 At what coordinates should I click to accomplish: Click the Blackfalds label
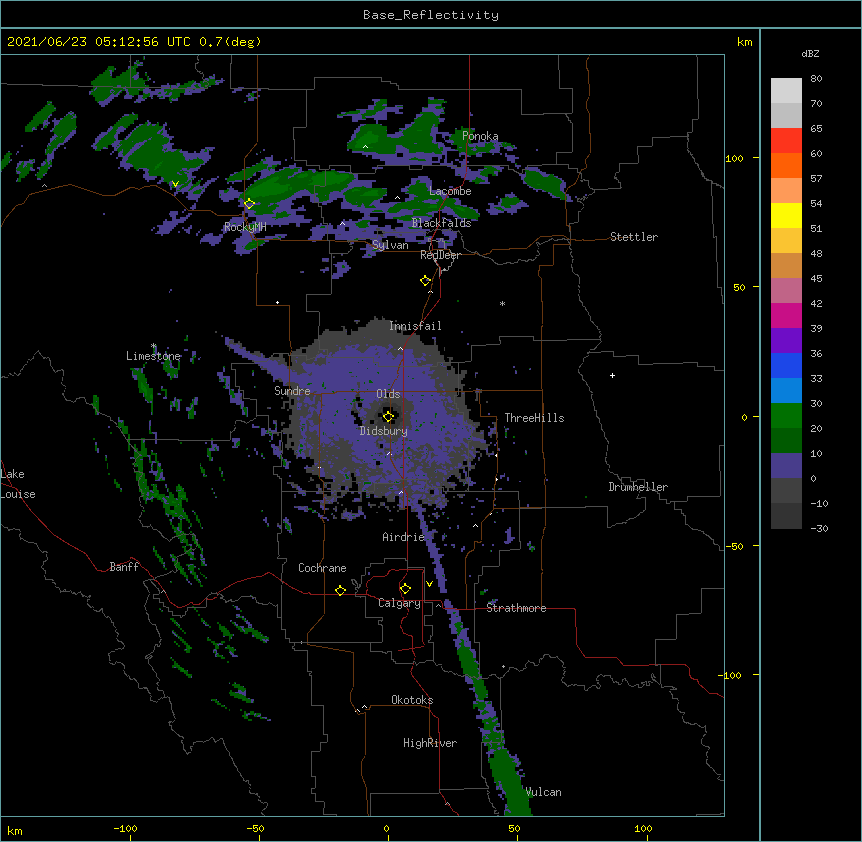pos(441,223)
